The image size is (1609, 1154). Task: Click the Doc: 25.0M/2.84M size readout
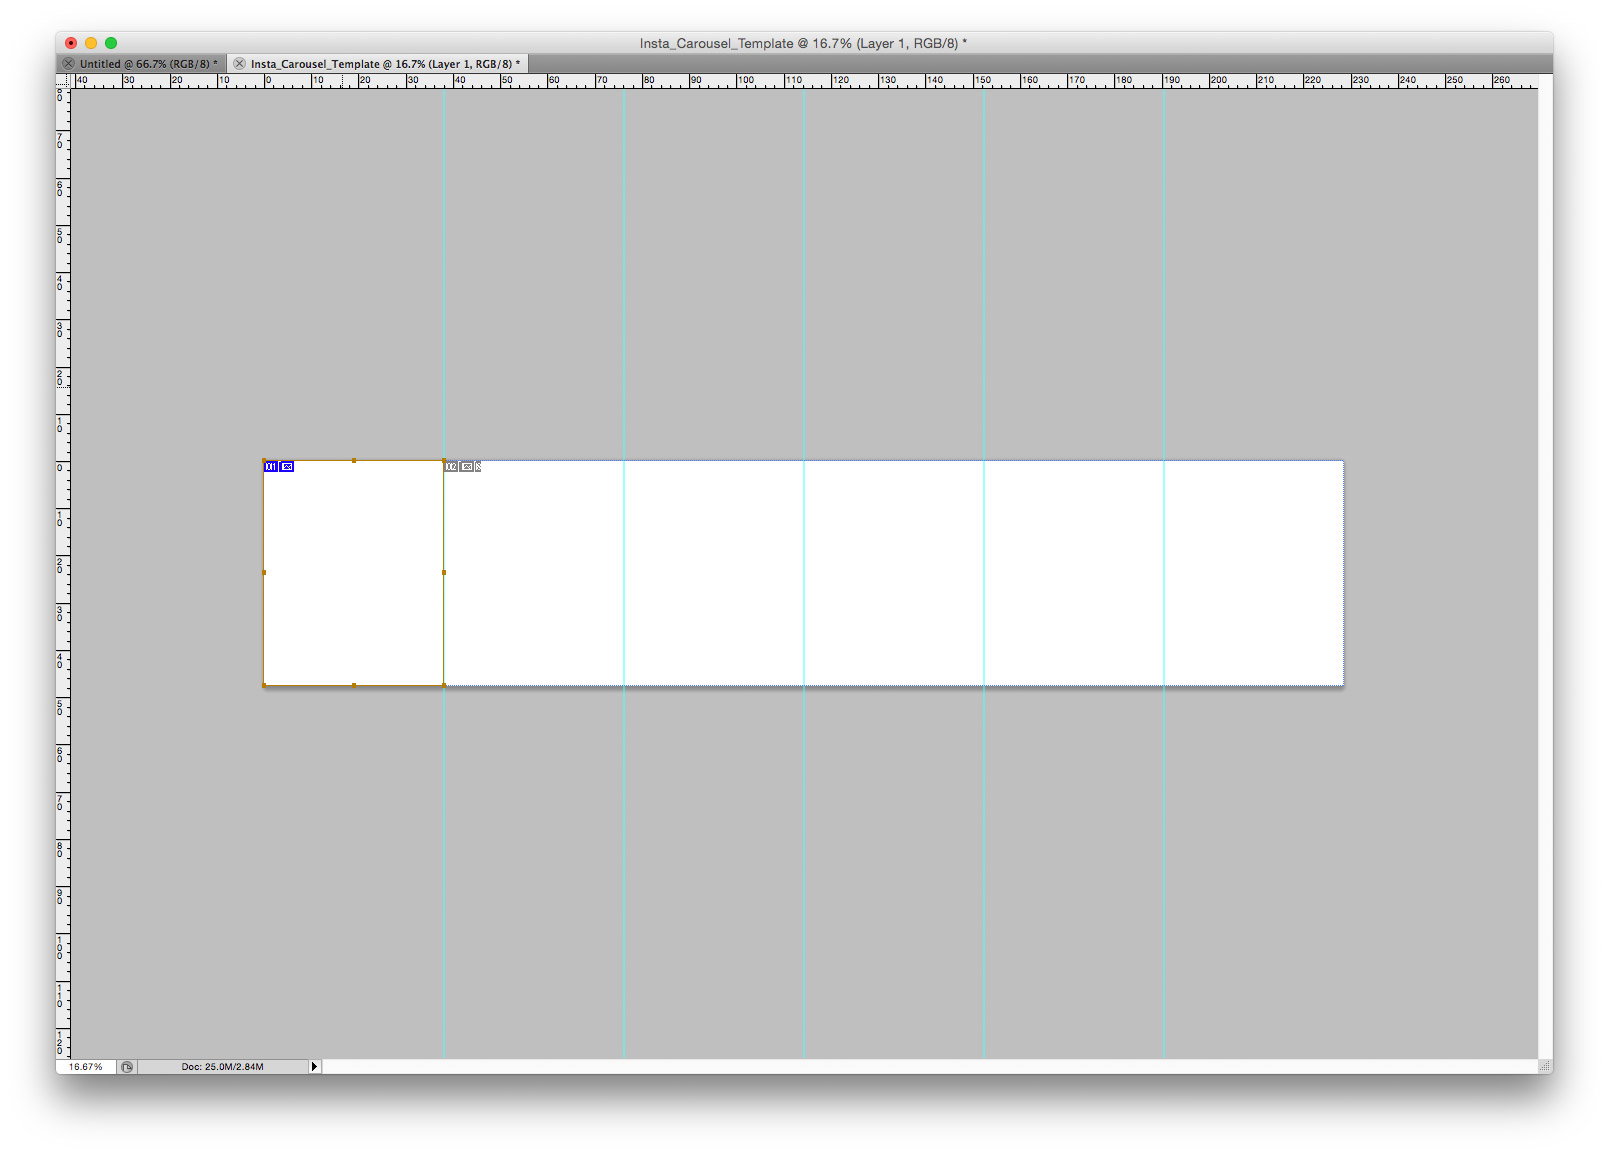coord(222,1067)
